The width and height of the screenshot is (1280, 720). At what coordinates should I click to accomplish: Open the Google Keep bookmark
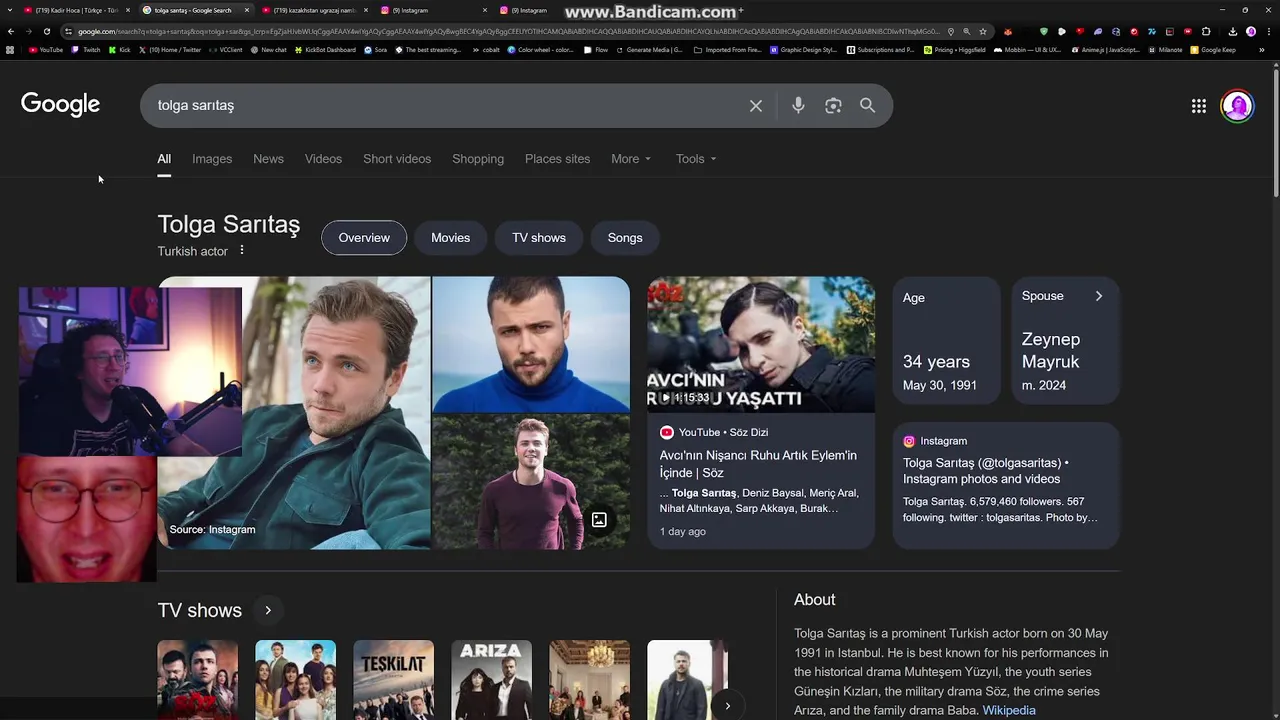[x=1213, y=49]
